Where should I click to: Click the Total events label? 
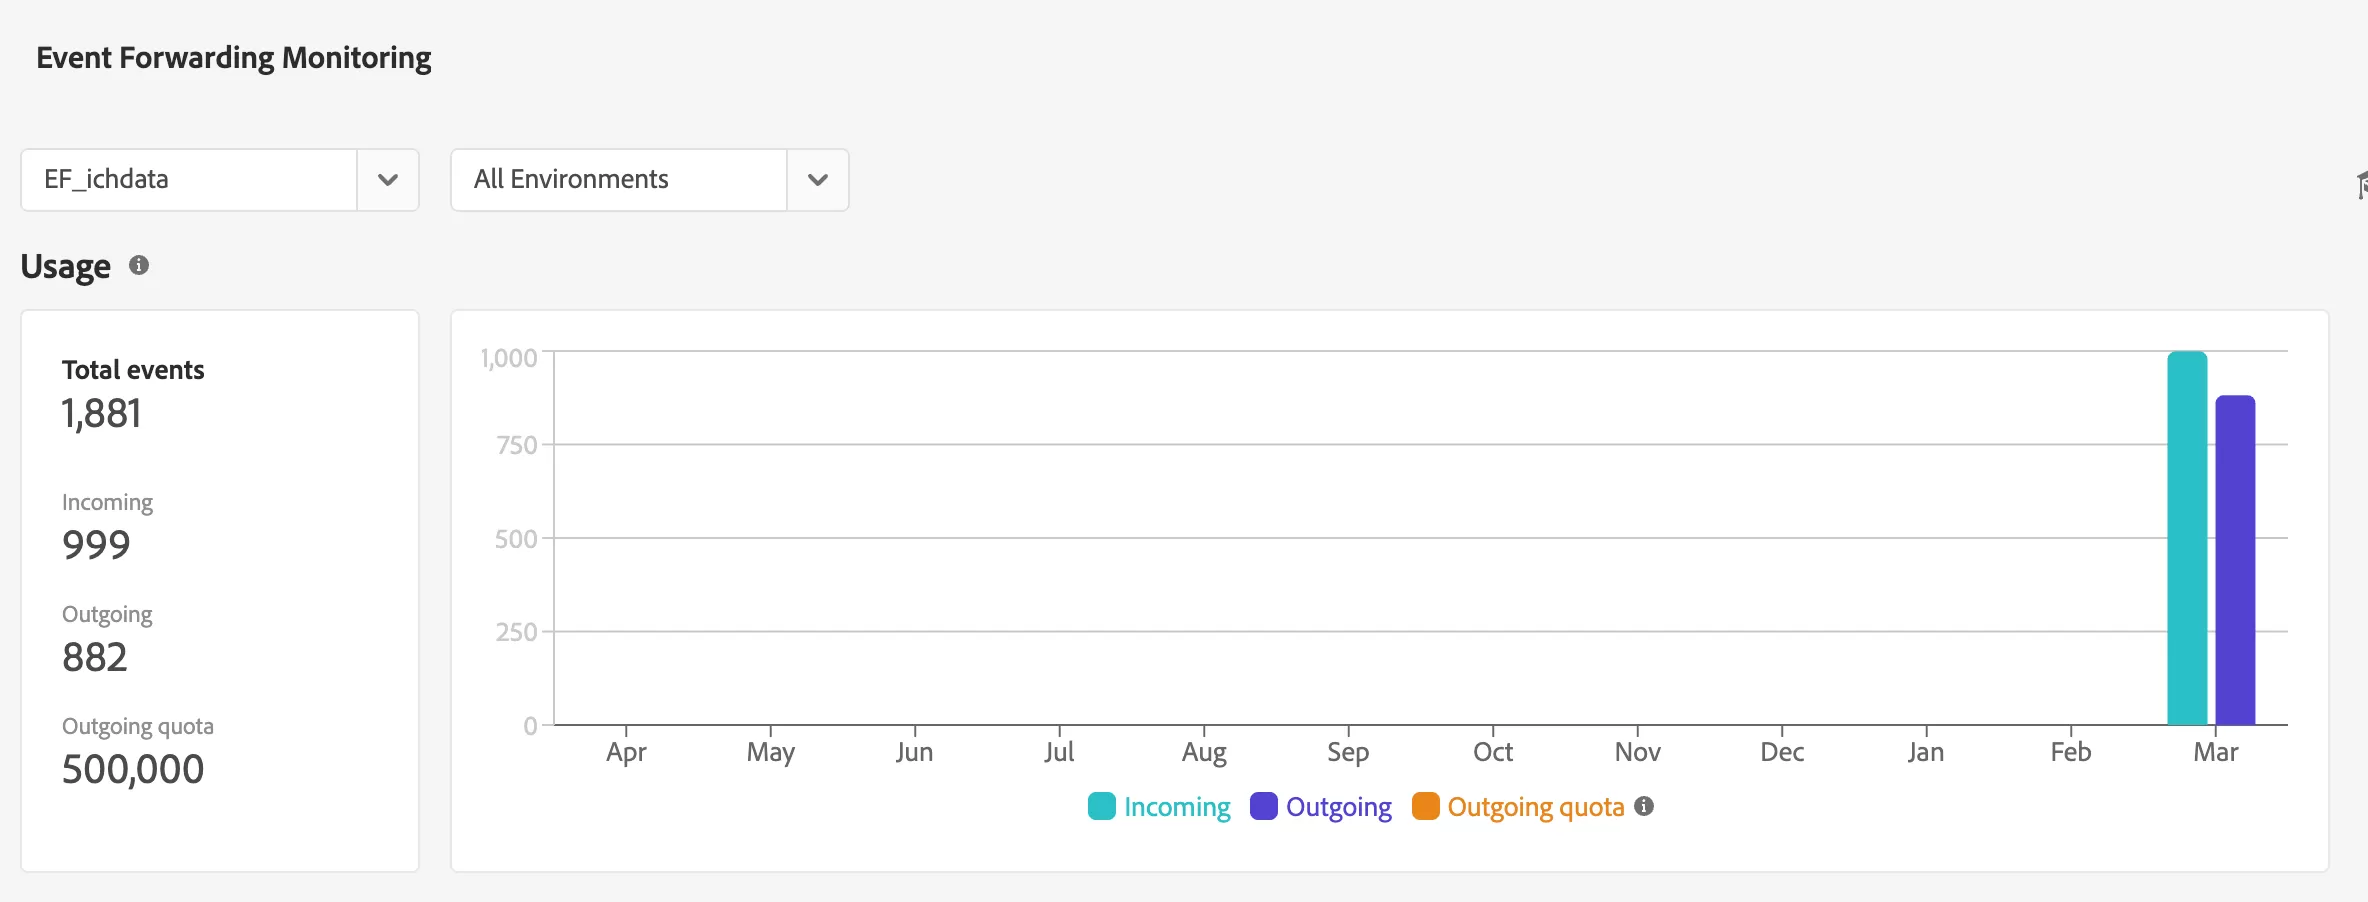(x=133, y=370)
